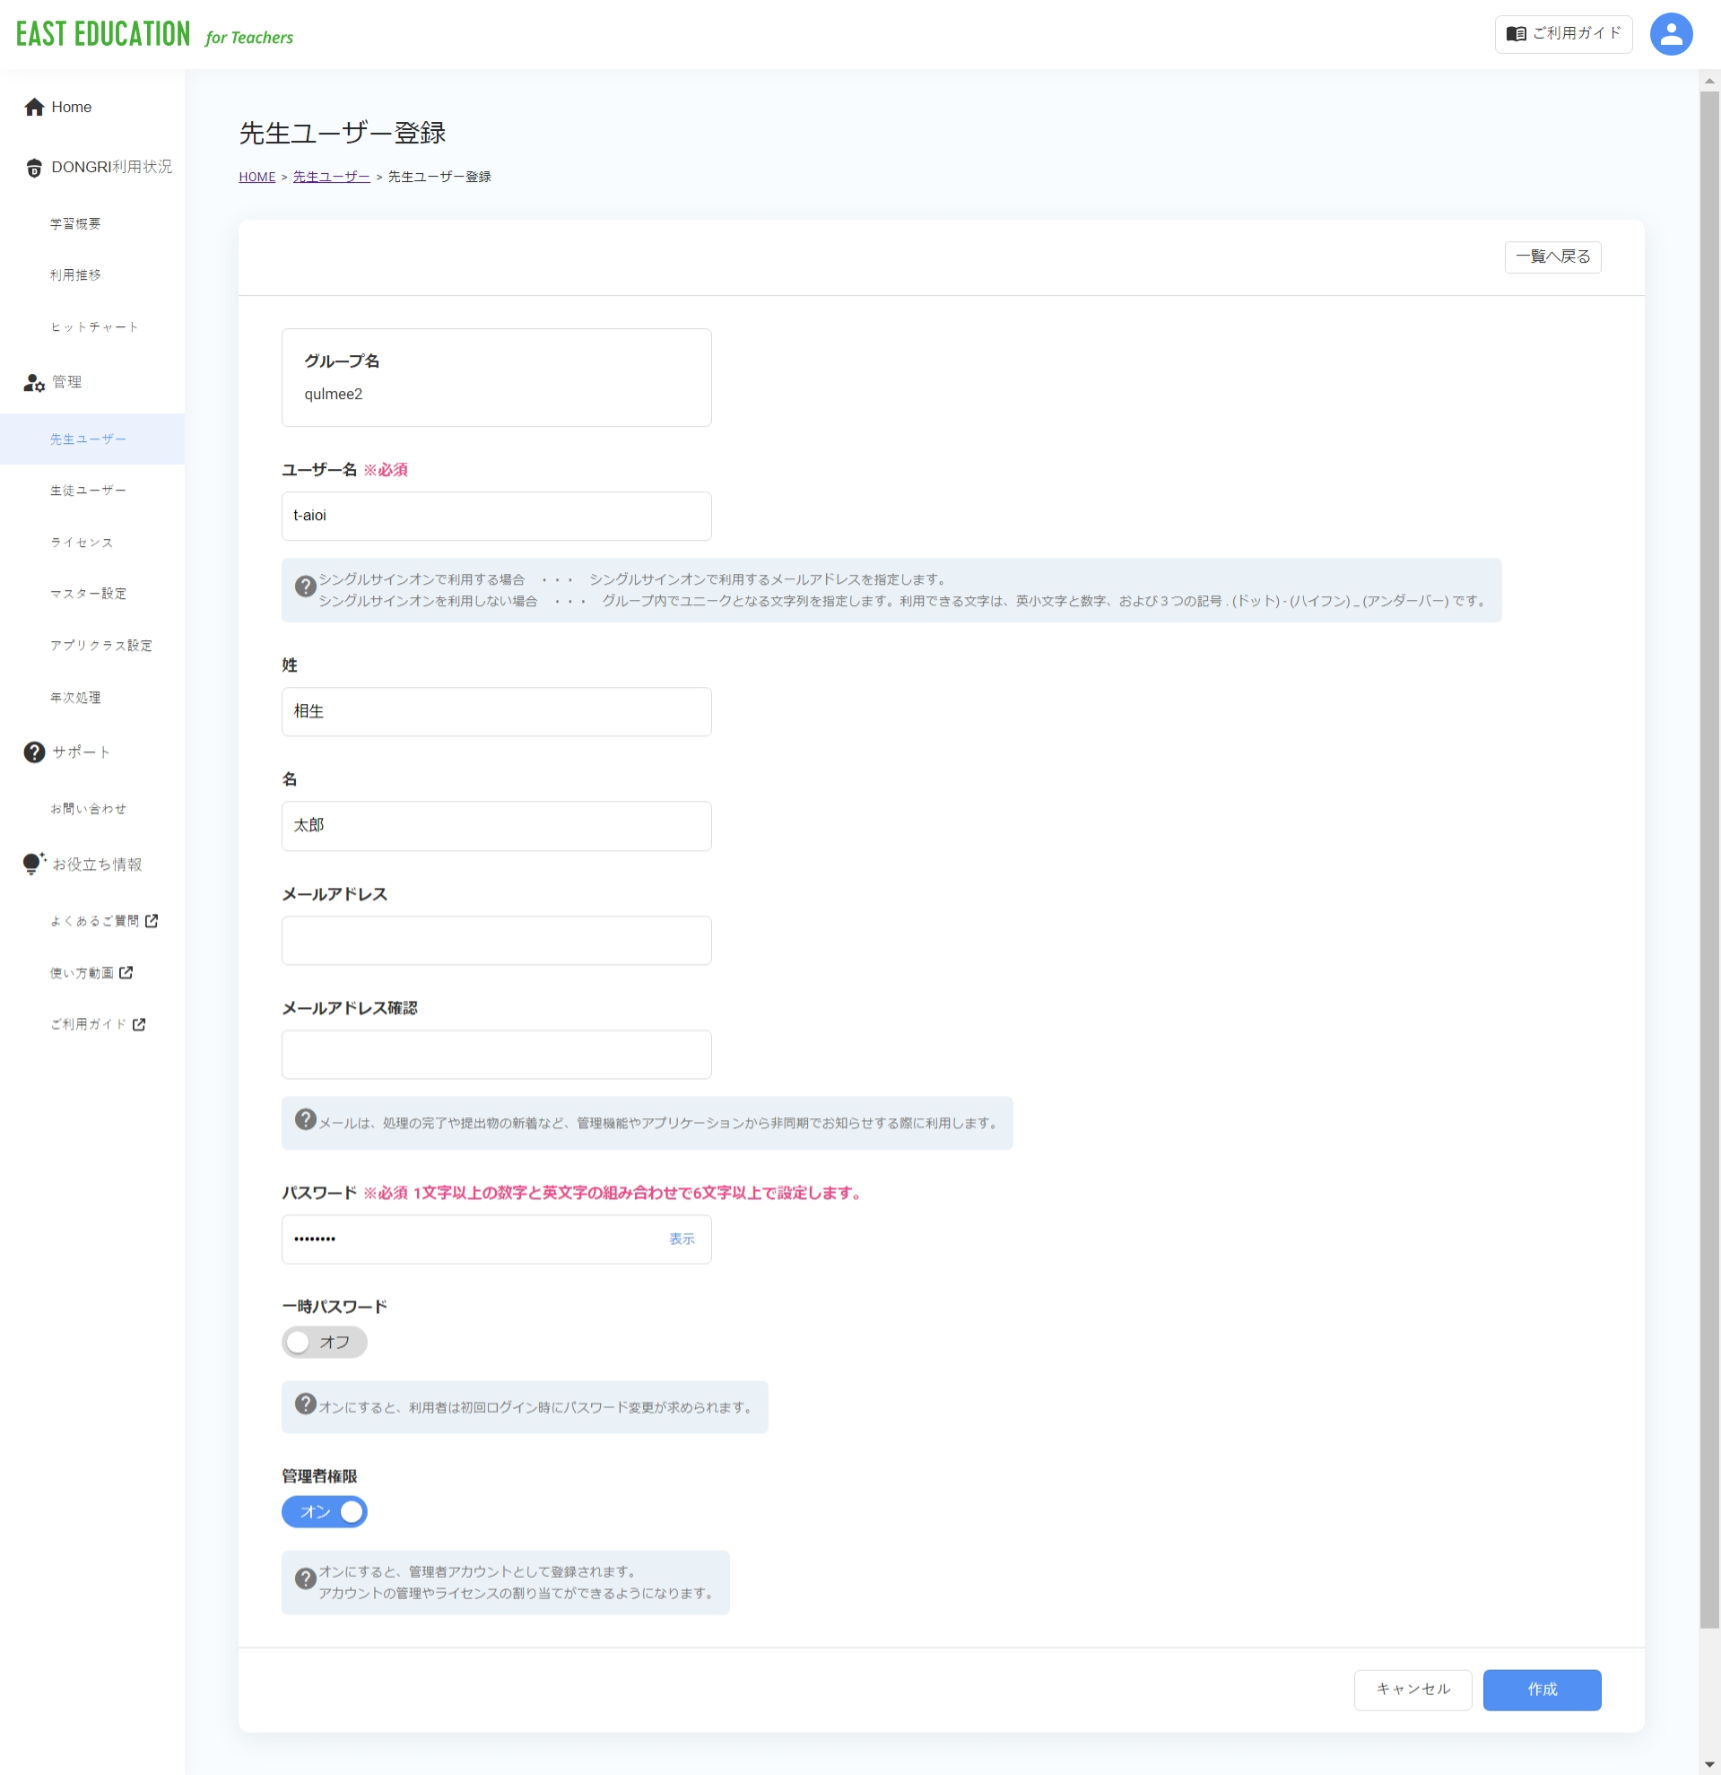Click help icon in admin rights hint

pos(306,1578)
